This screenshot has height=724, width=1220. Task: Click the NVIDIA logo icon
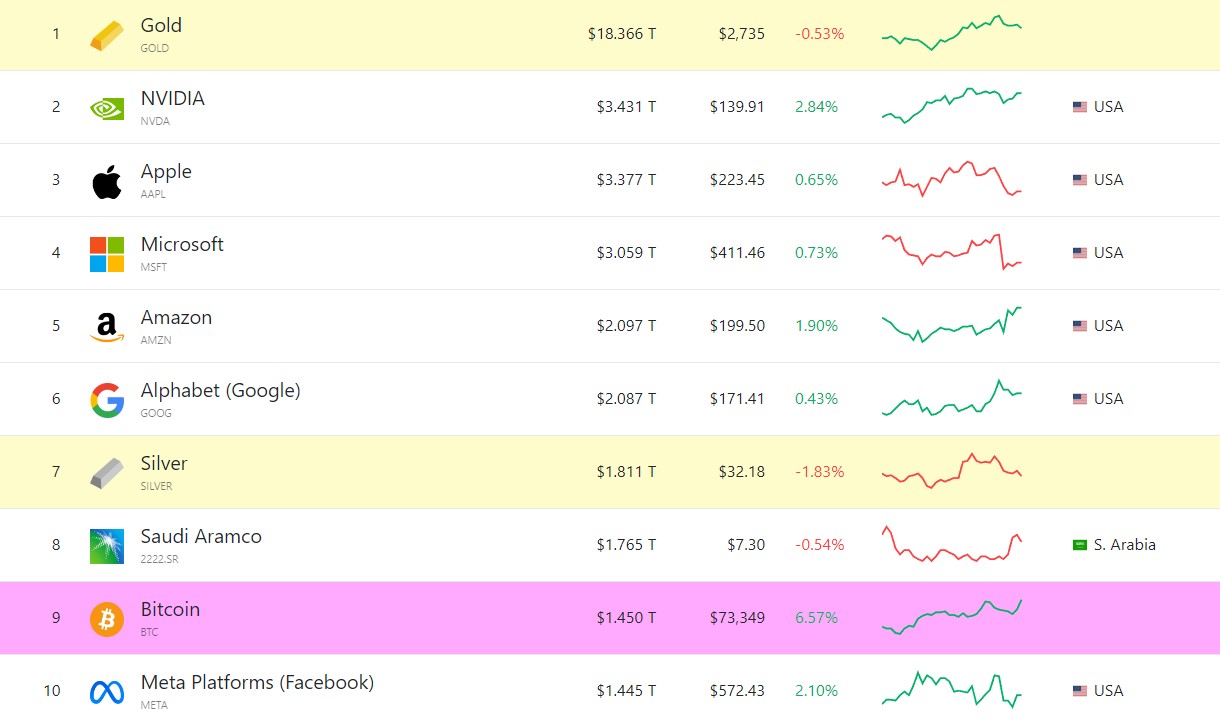[x=106, y=107]
